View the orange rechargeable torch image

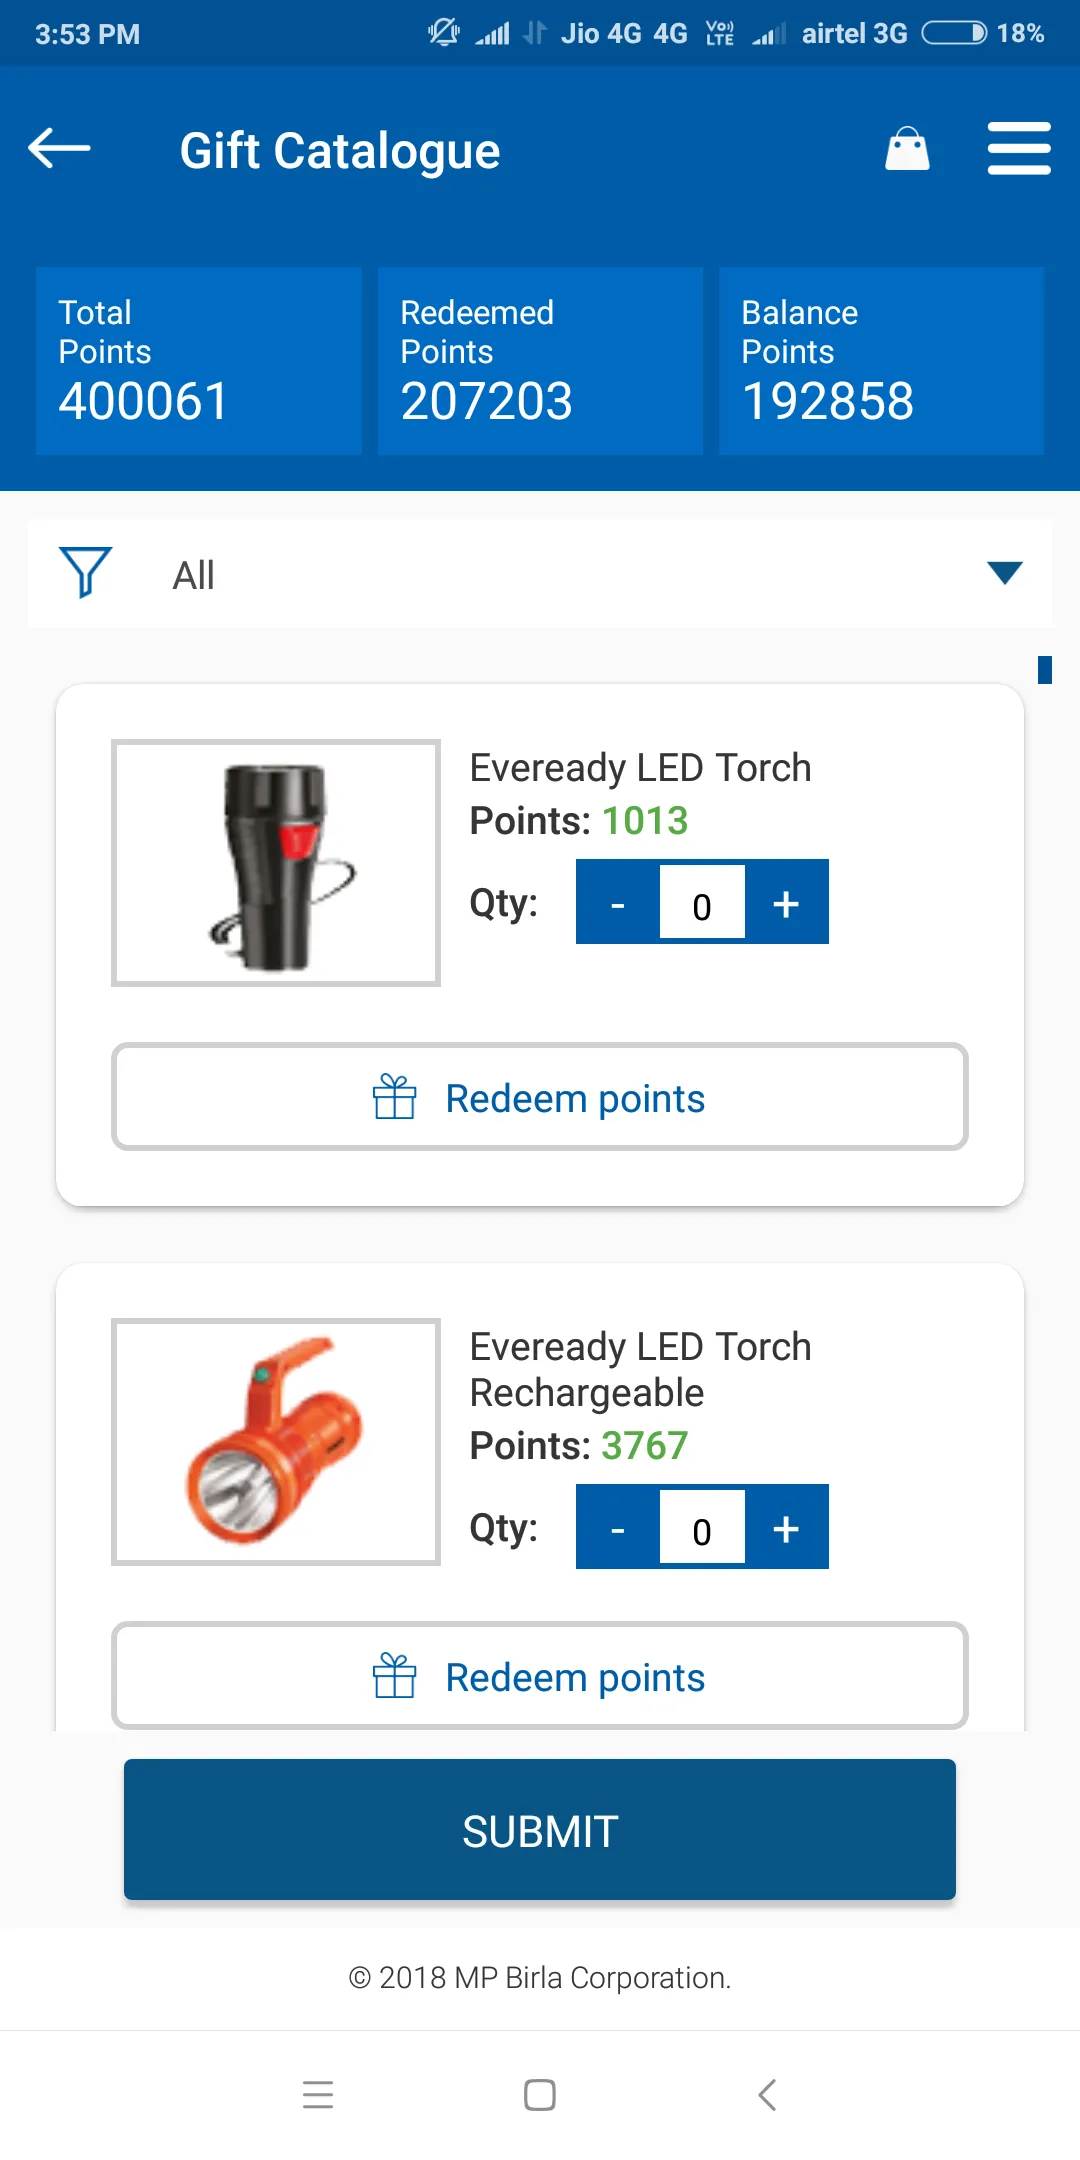click(276, 1441)
